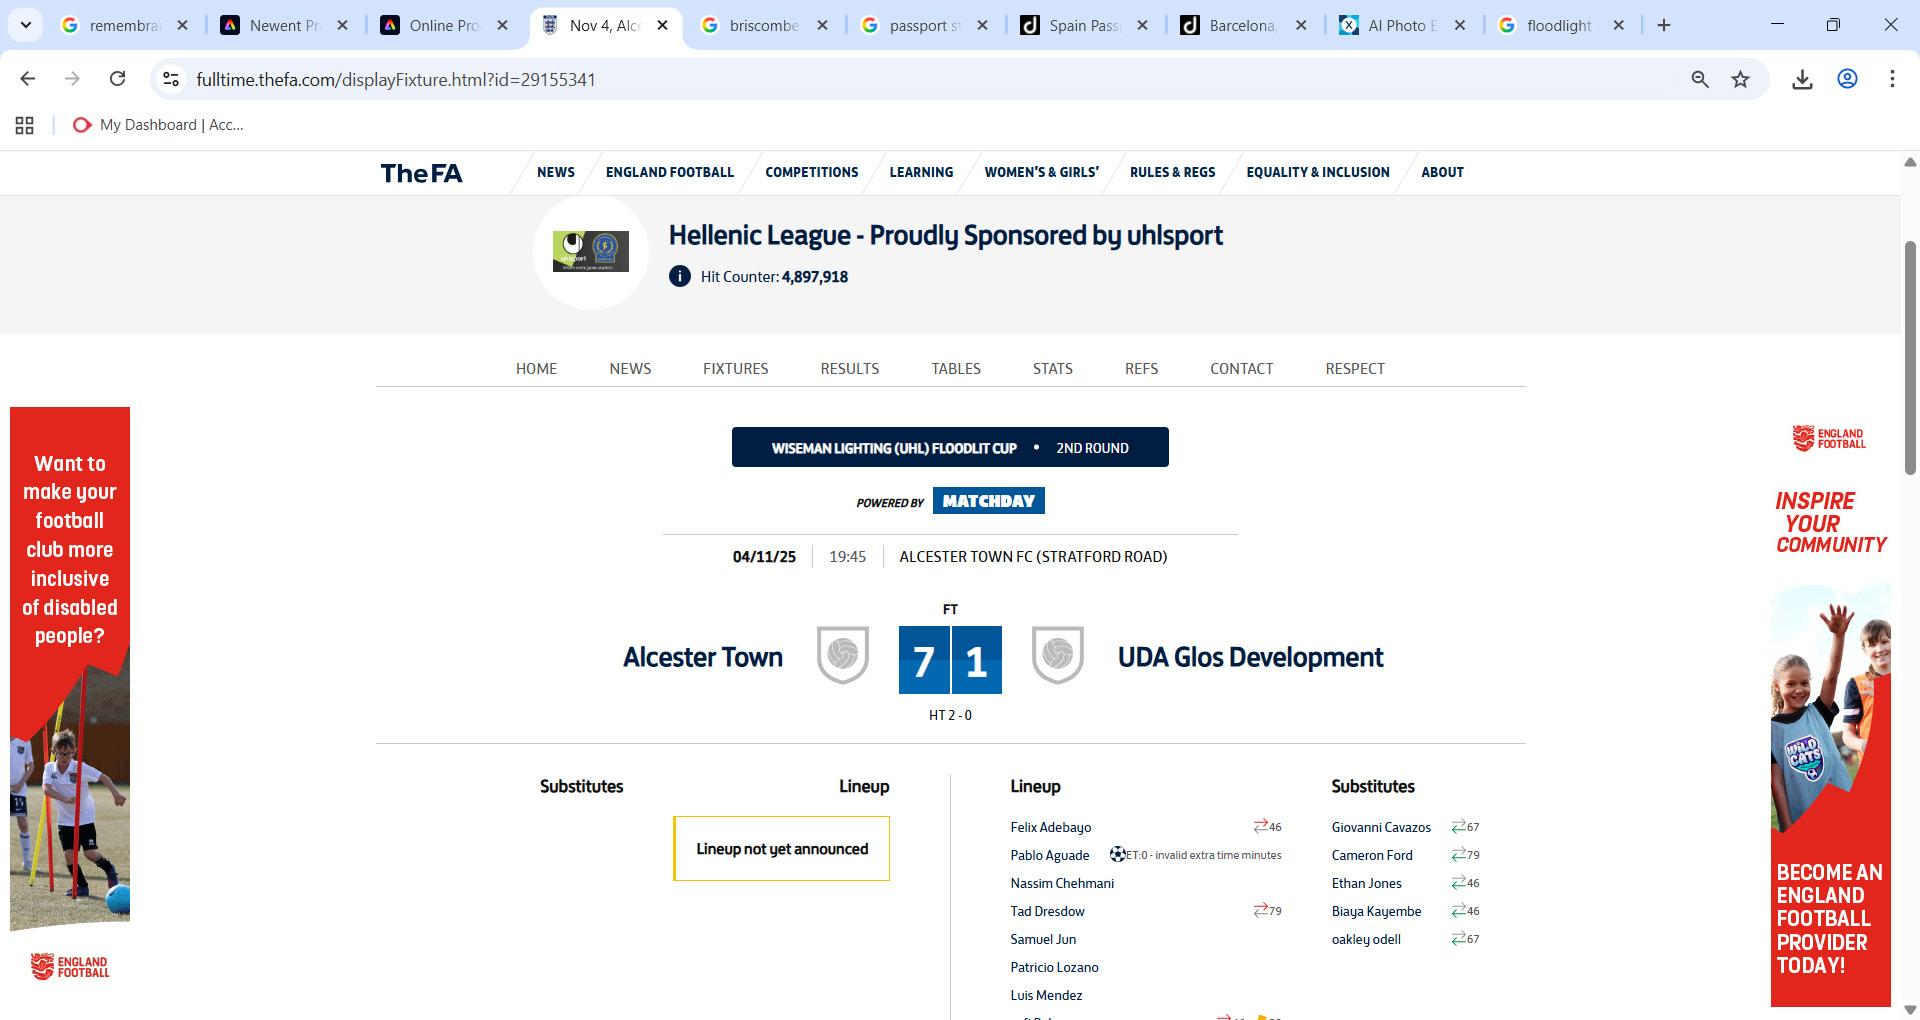Open COMPETITIONS in the top menu

(x=812, y=172)
